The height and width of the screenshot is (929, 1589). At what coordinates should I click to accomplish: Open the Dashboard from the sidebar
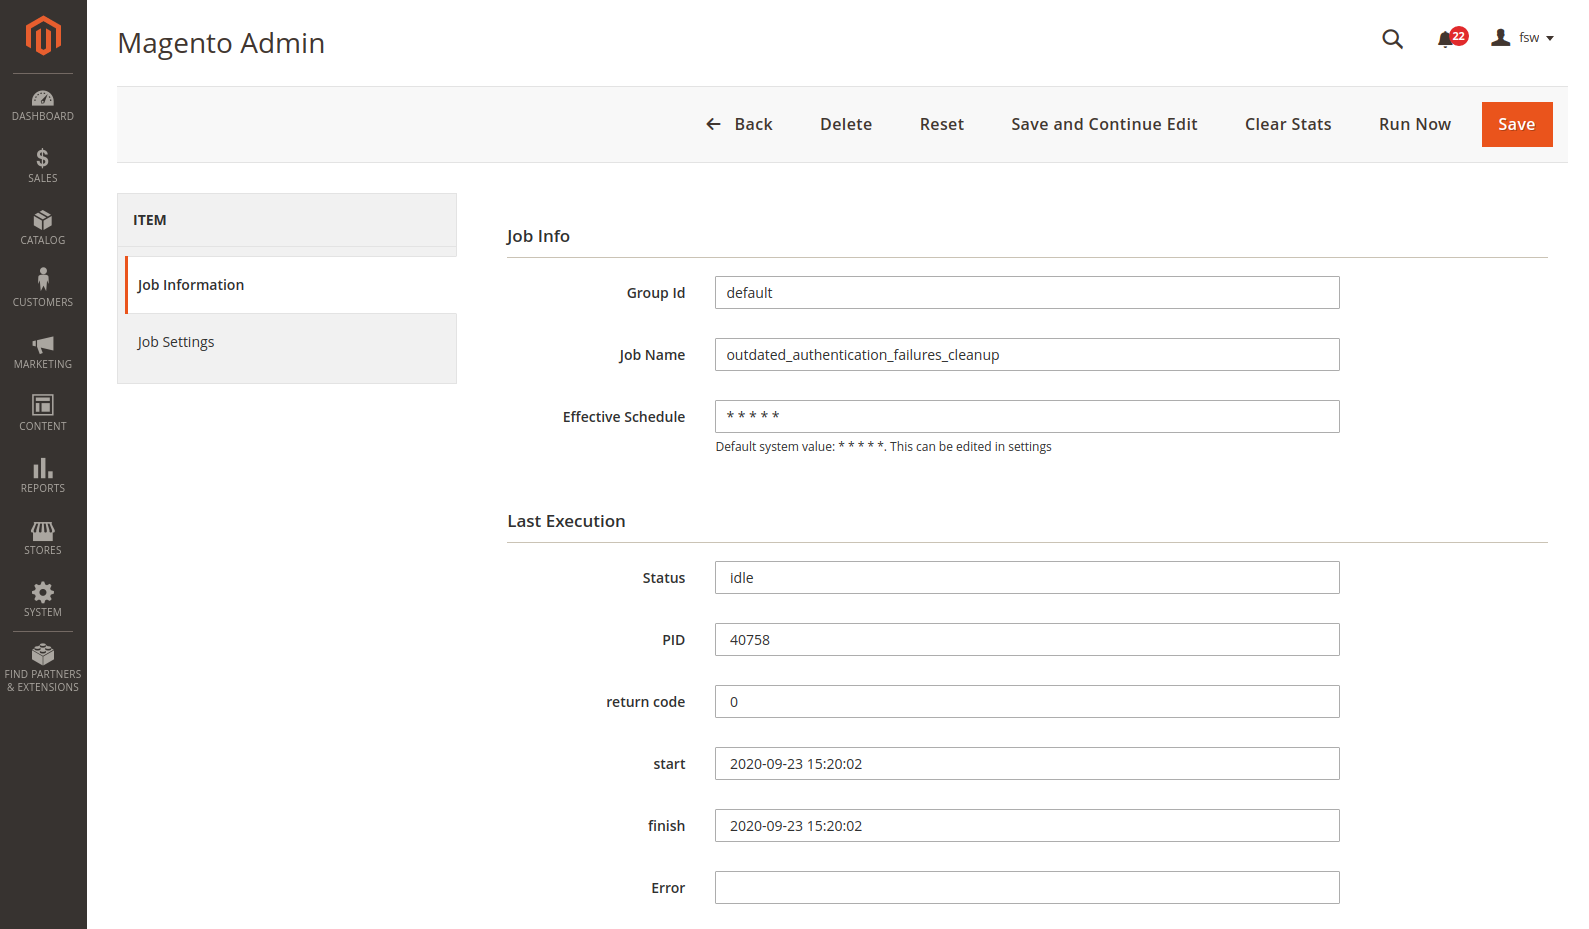coord(43,105)
